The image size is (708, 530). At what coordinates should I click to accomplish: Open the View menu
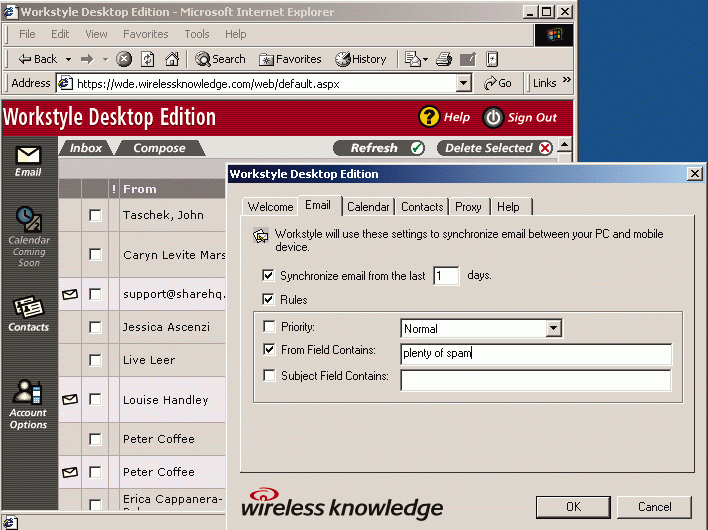coord(96,34)
